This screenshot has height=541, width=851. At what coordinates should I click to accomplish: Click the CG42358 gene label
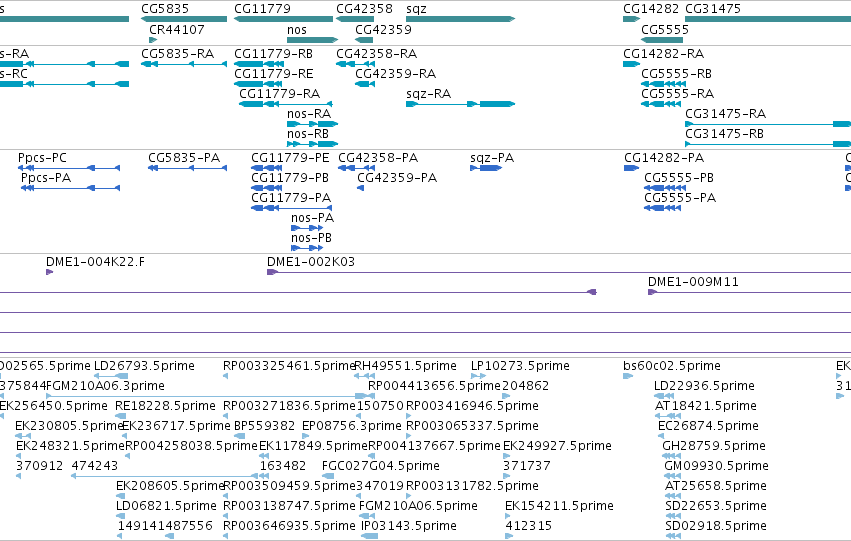(x=364, y=9)
